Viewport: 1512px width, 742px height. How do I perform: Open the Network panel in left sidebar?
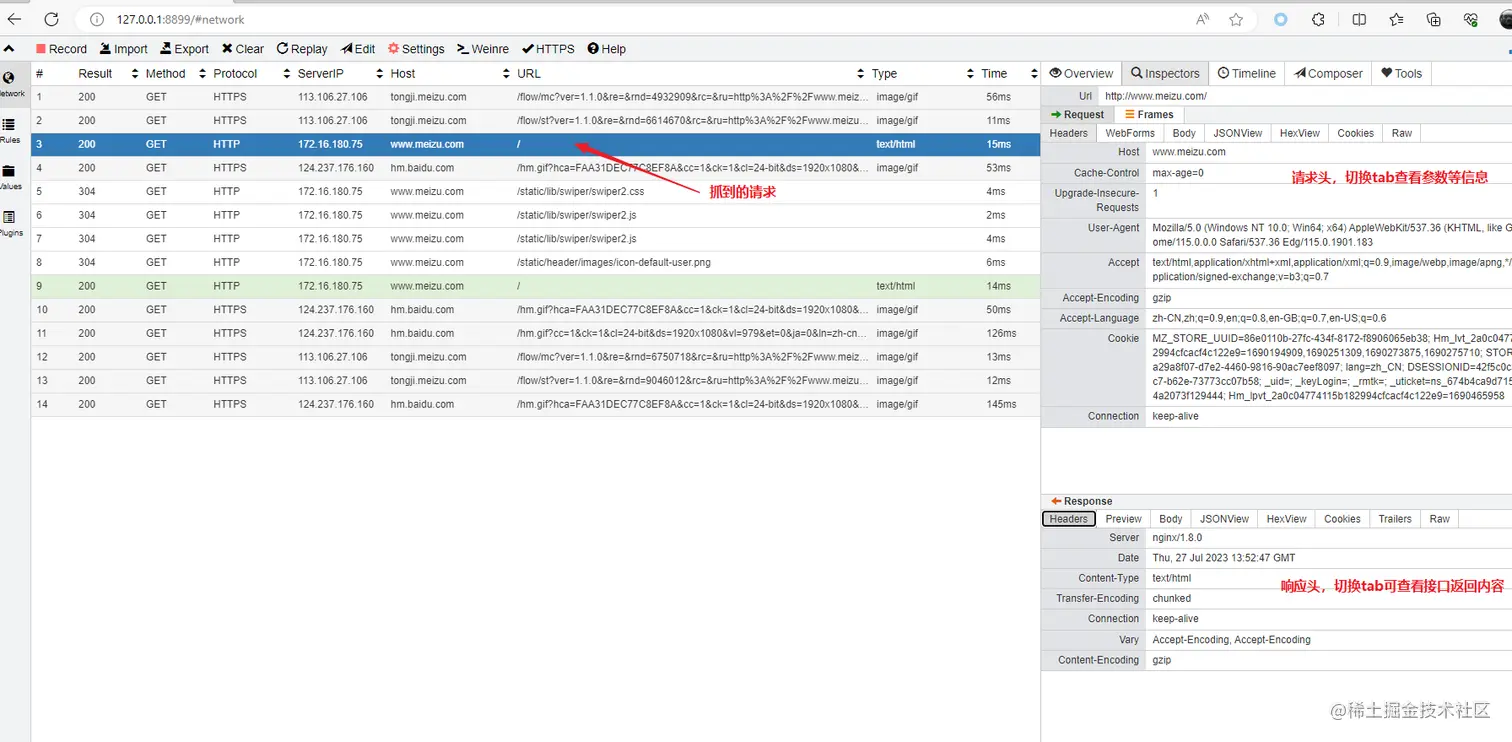(x=10, y=84)
